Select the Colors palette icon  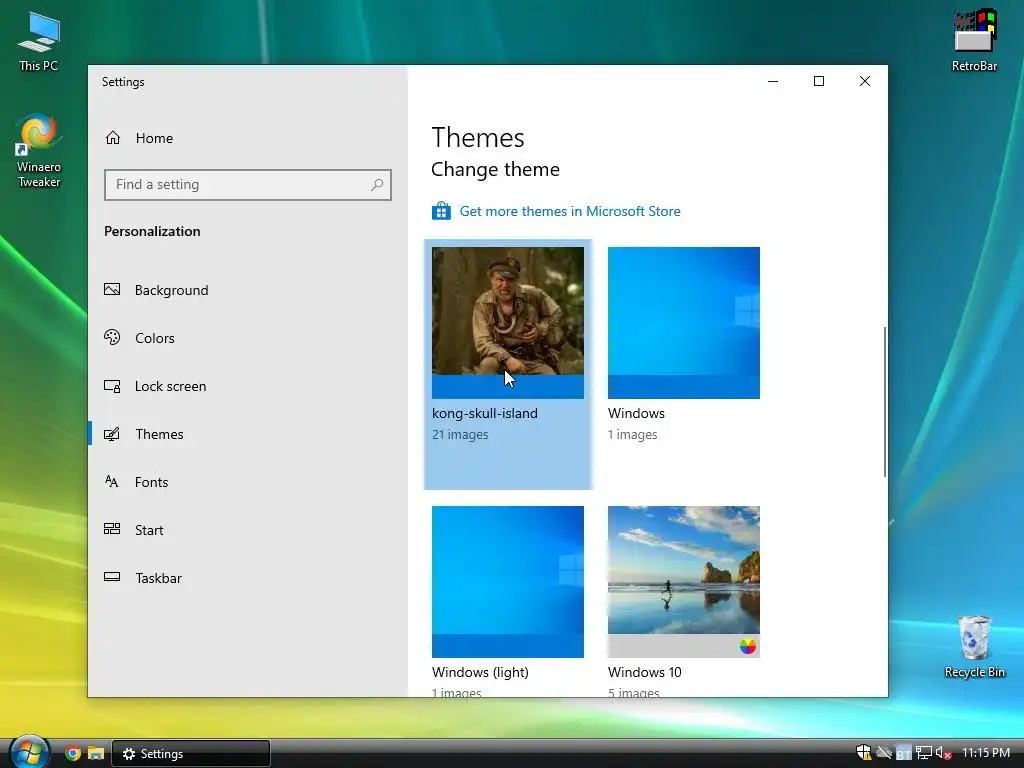click(112, 338)
